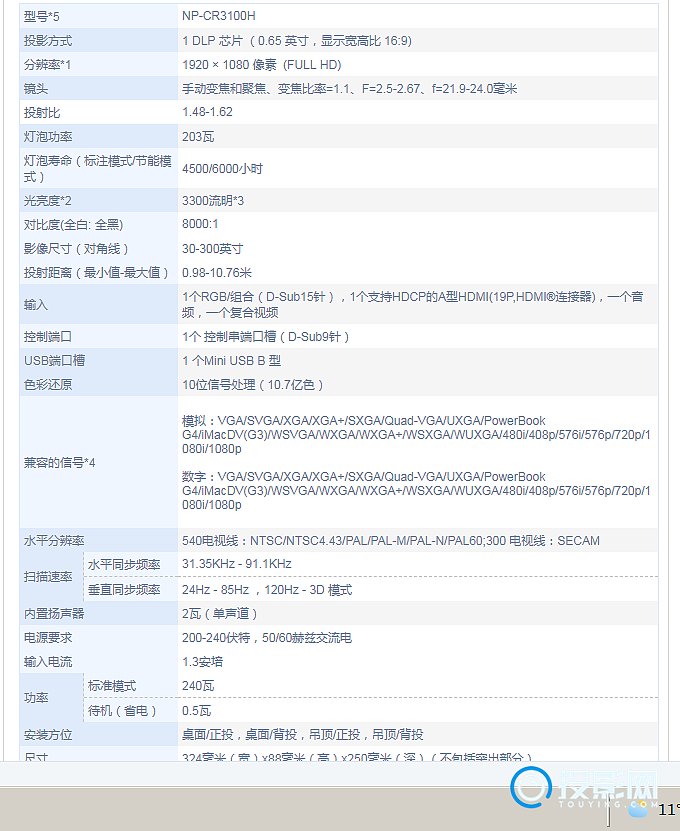
Task: Click the 灯泡寿命（标注模式/节能模式）label
Action: pos(98,169)
